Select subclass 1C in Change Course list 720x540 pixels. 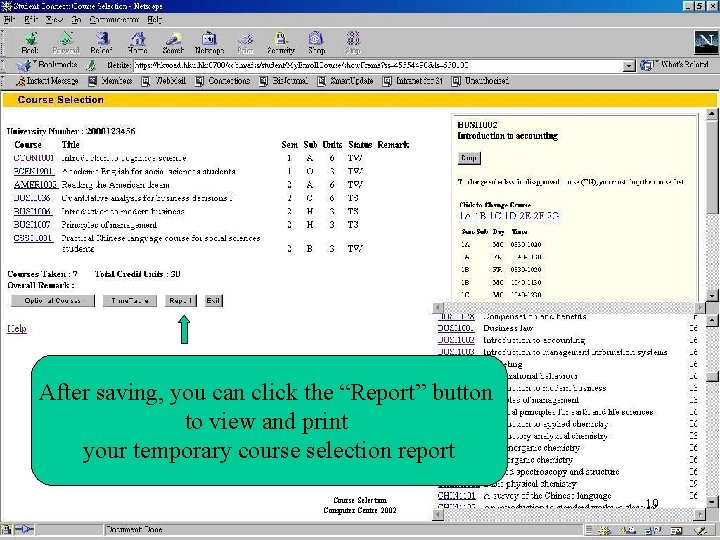495,216
